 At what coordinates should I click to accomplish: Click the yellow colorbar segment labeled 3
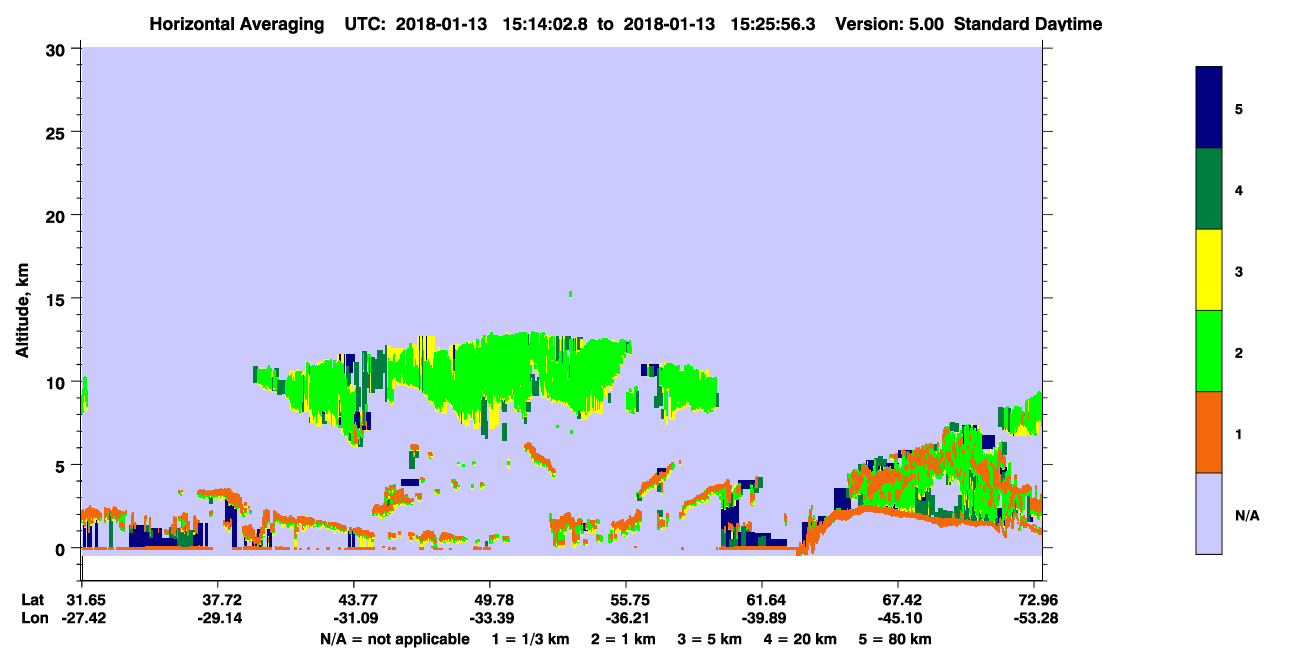tap(1209, 270)
